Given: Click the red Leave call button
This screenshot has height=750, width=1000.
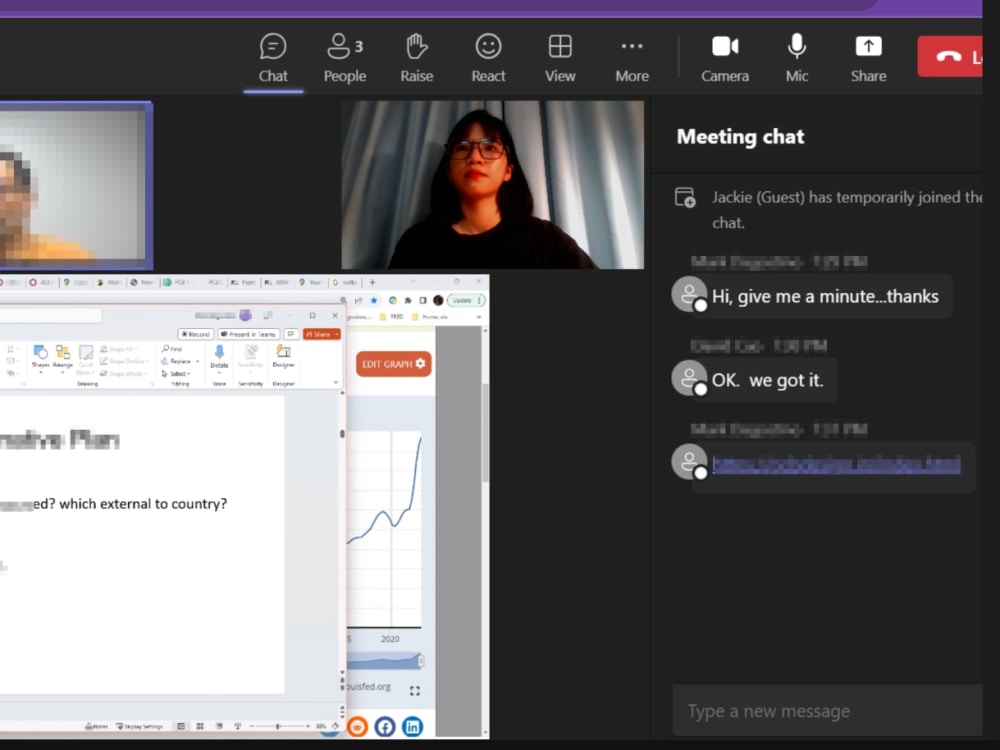Looking at the screenshot, I should [x=950, y=57].
